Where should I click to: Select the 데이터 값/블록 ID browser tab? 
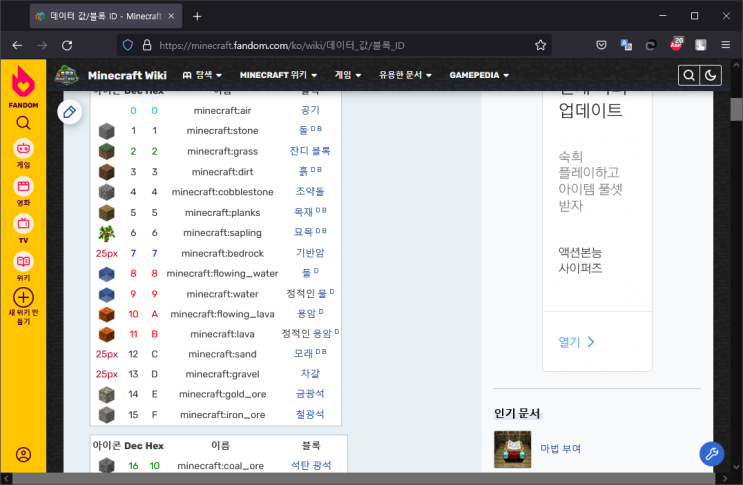106,17
